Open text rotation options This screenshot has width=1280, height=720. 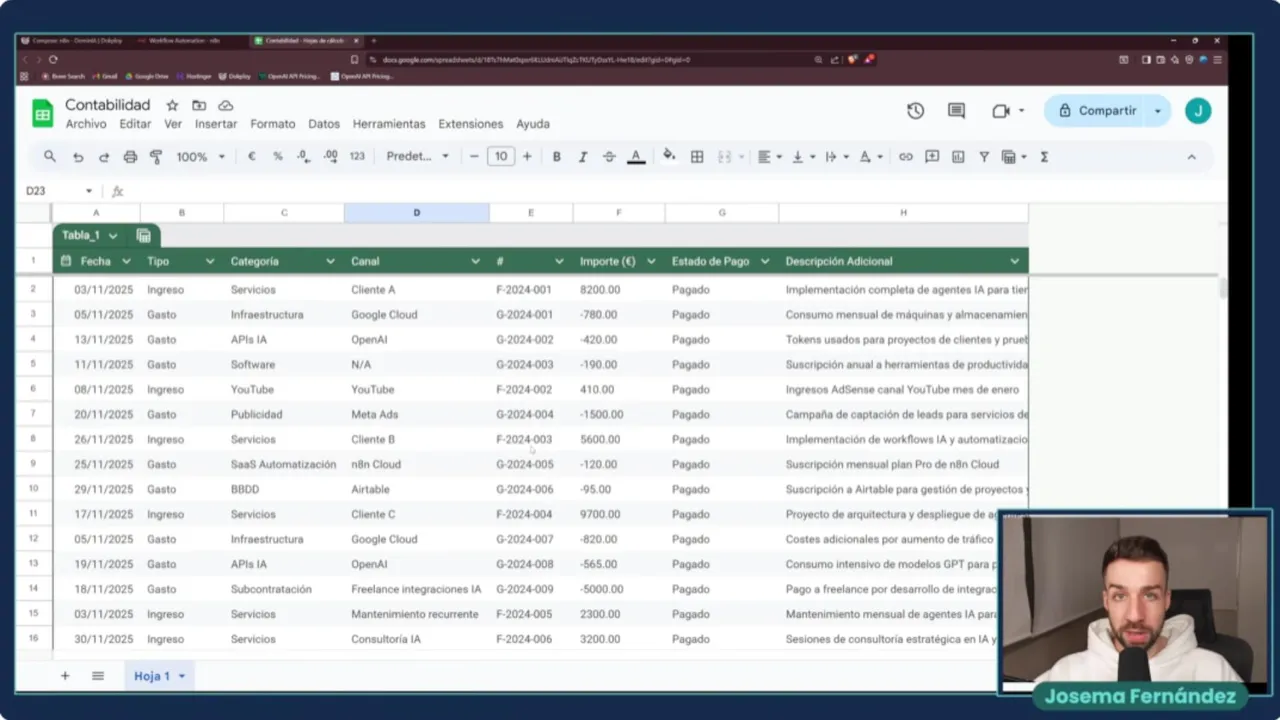tap(870, 157)
